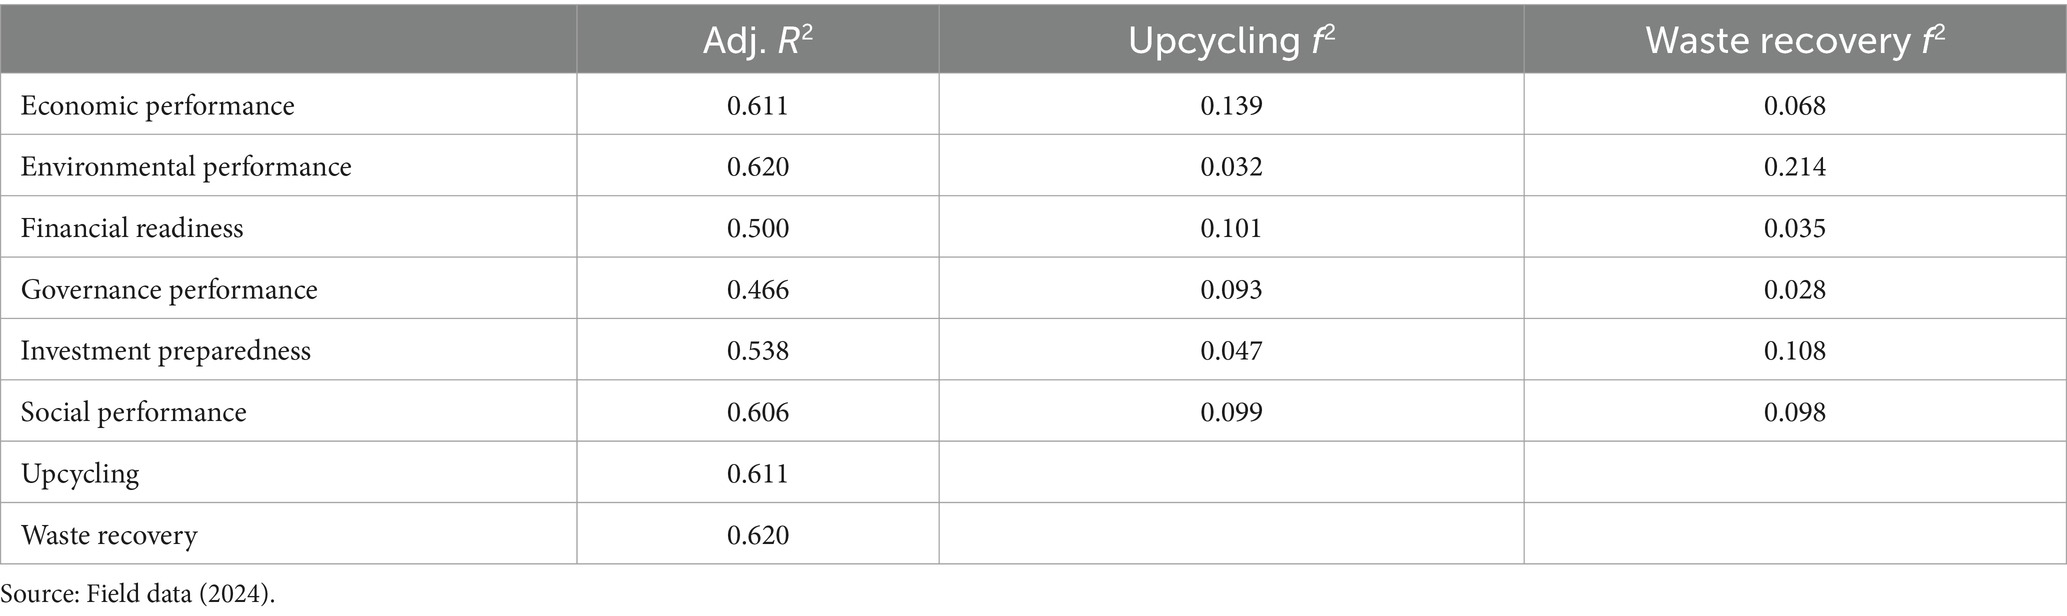Click the 0.538 Investment preparedness value
The image size is (2067, 616).
758,351
